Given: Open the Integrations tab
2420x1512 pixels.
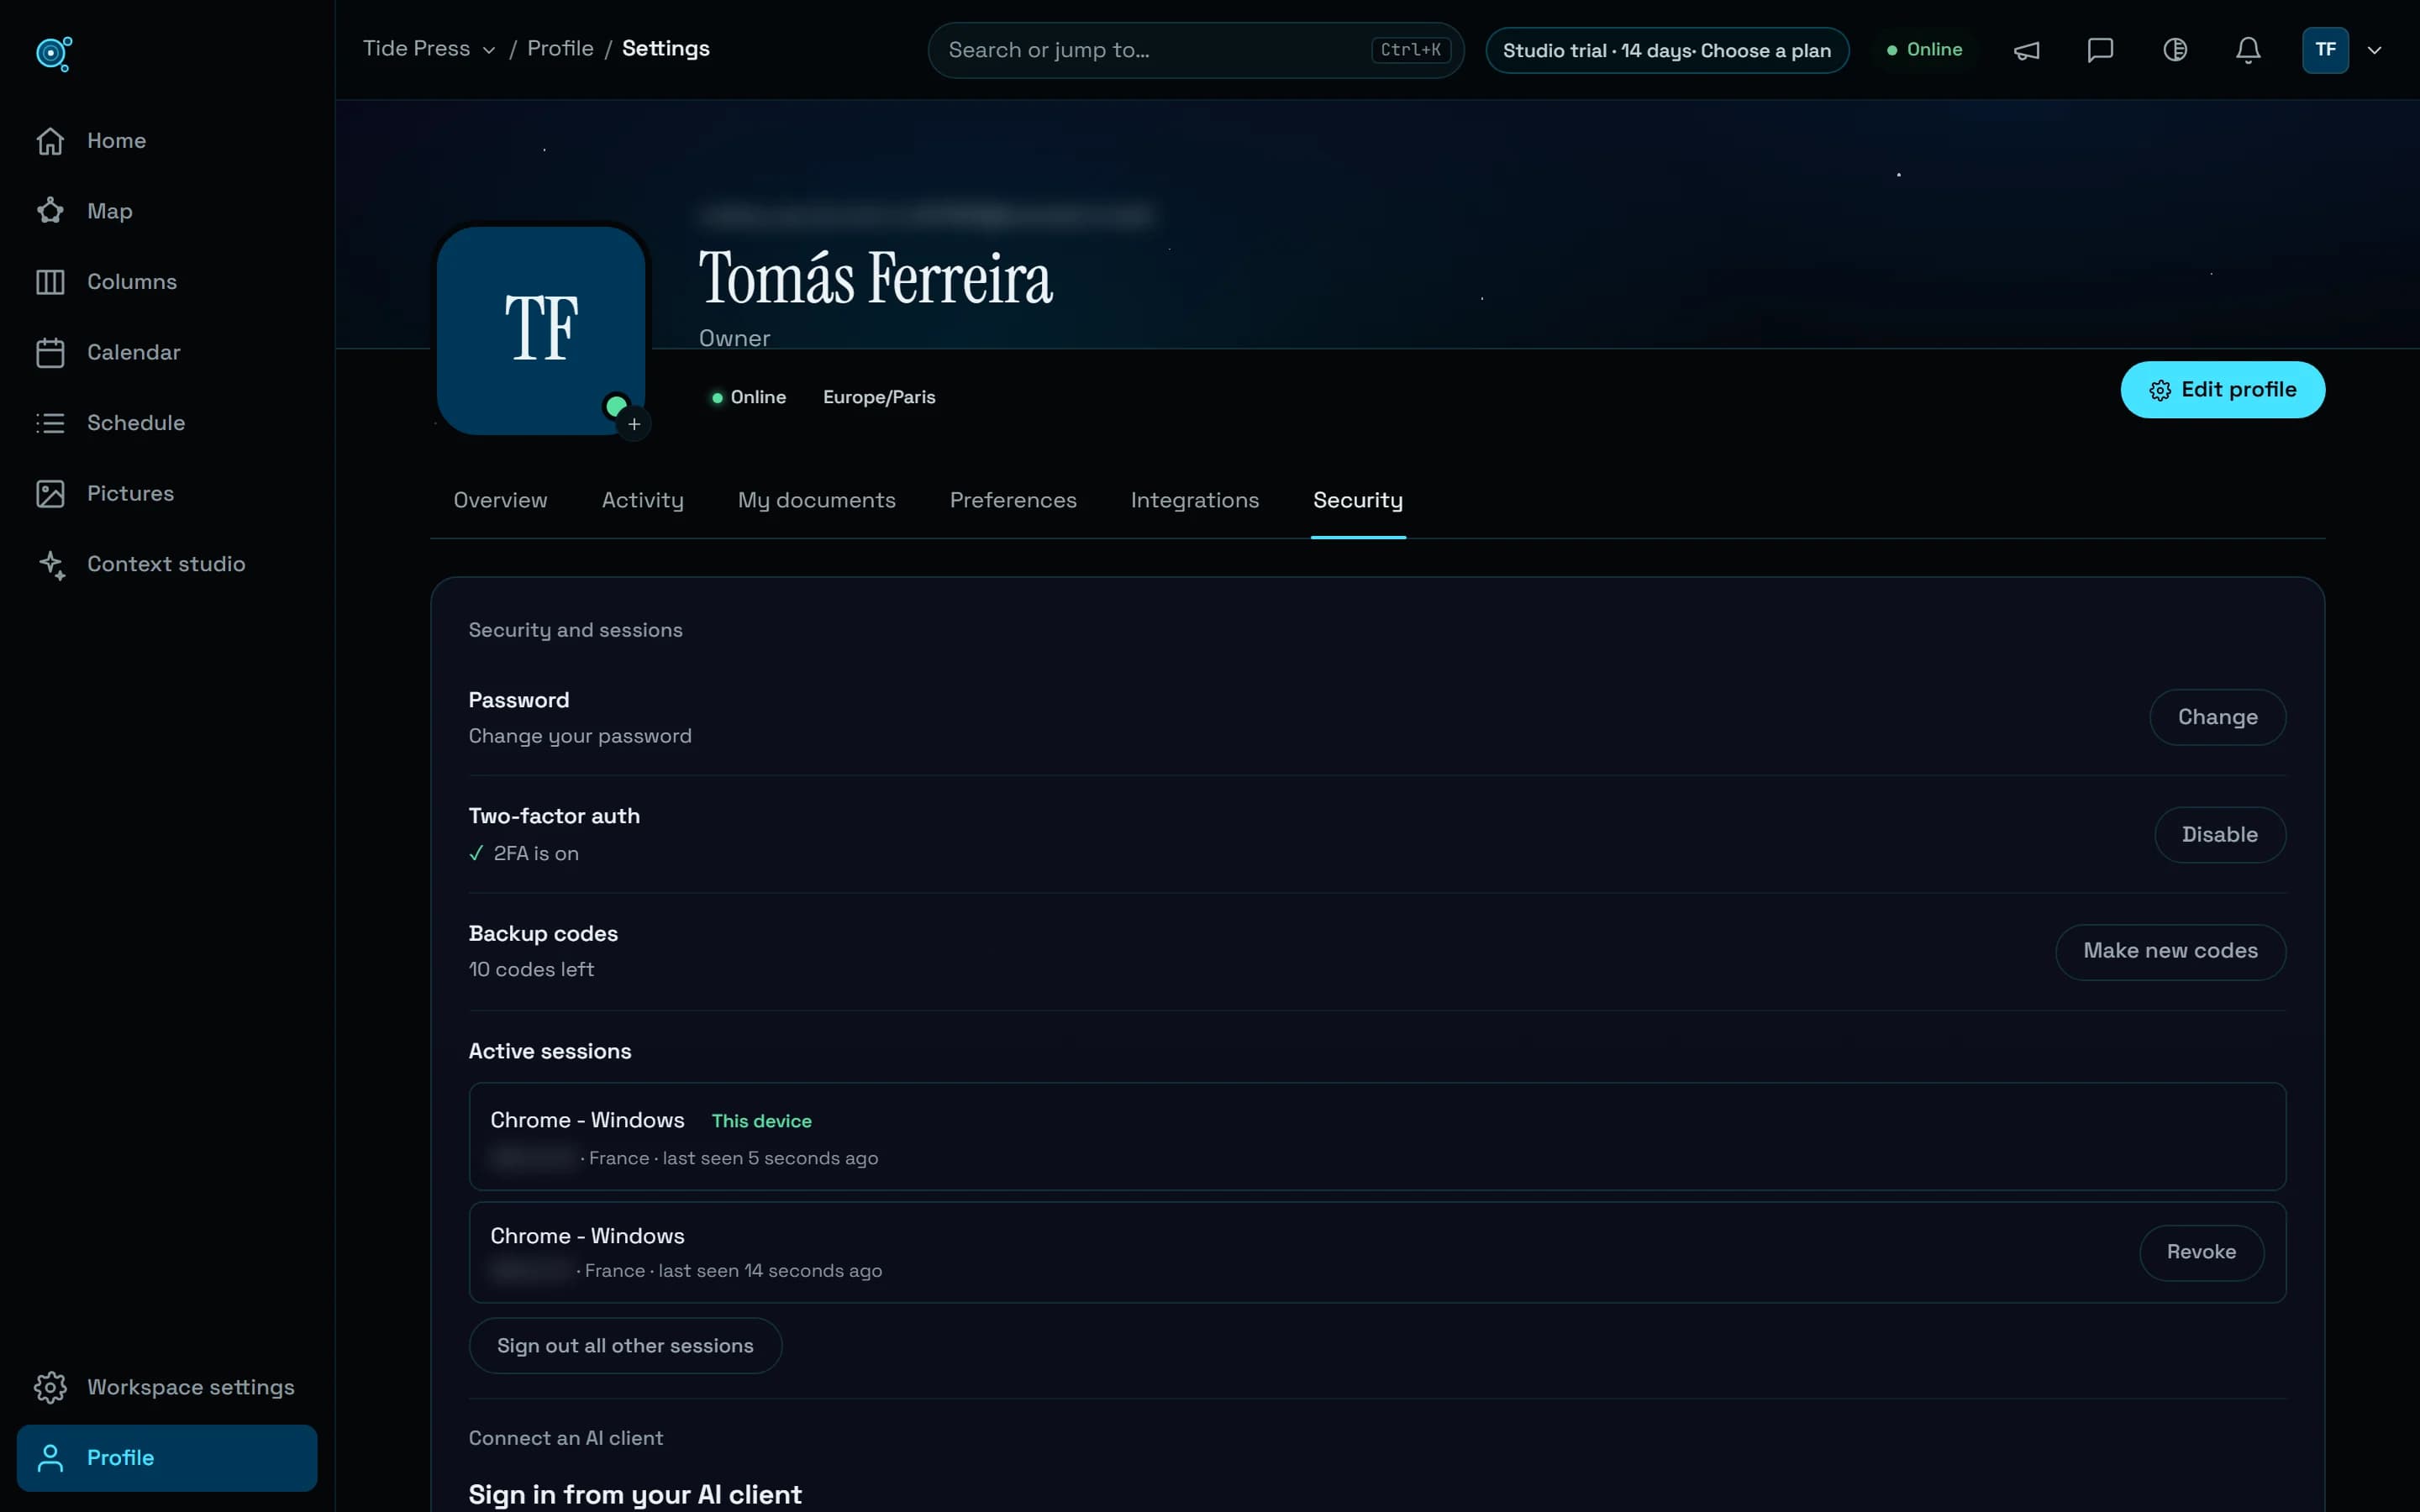Looking at the screenshot, I should tap(1195, 500).
